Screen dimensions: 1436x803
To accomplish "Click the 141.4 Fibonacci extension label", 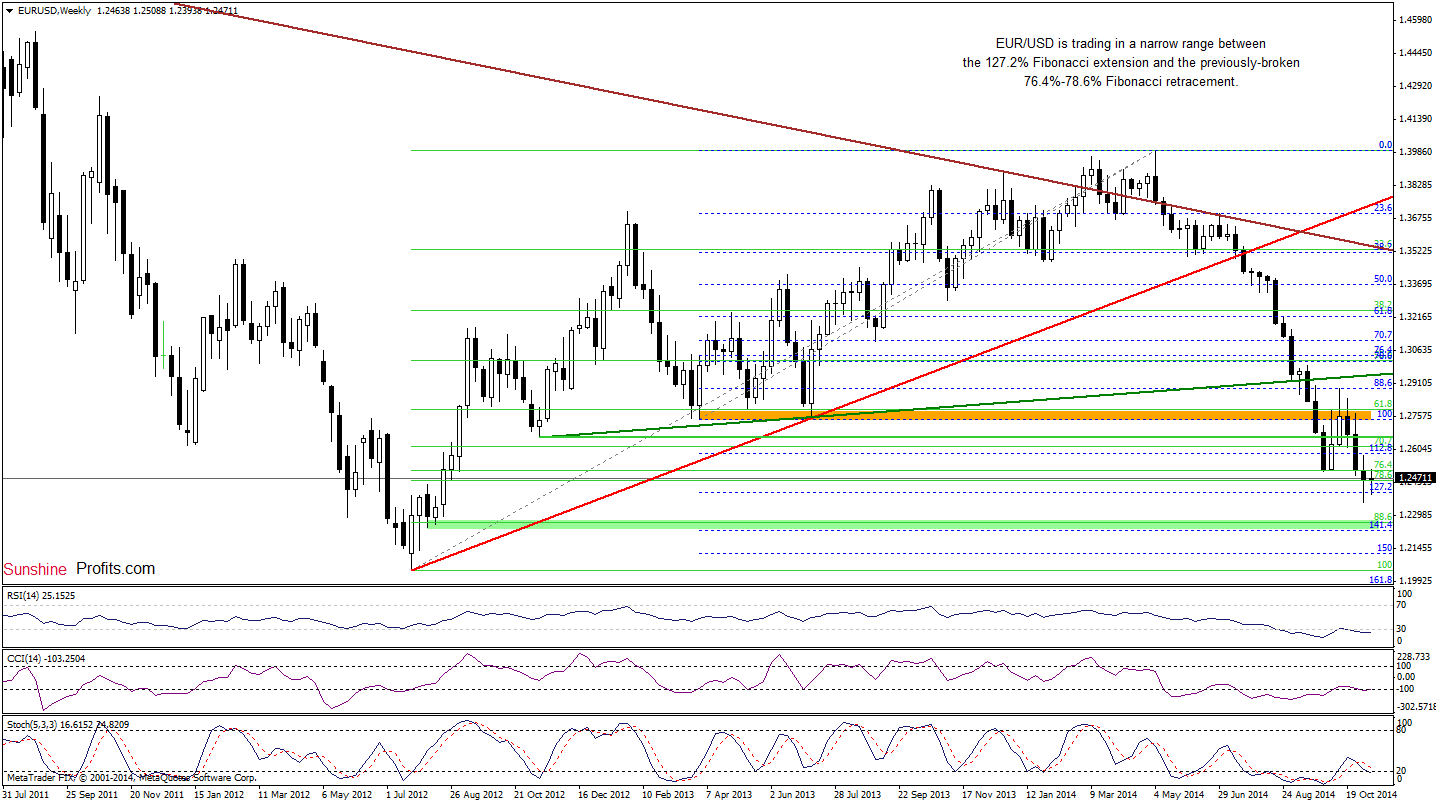I will 1381,525.
